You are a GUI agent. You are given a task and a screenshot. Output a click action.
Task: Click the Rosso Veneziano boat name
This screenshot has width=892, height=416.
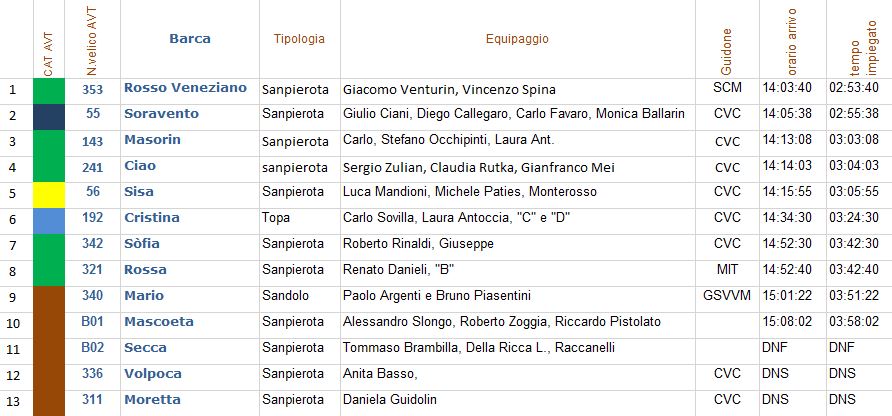185,88
